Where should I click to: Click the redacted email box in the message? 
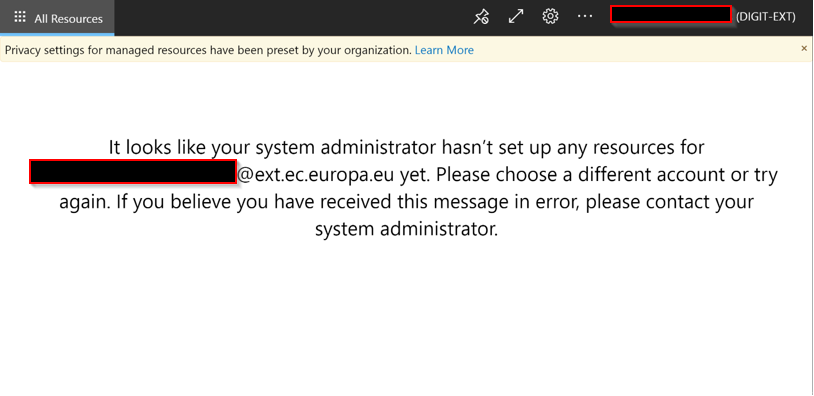[x=133, y=172]
